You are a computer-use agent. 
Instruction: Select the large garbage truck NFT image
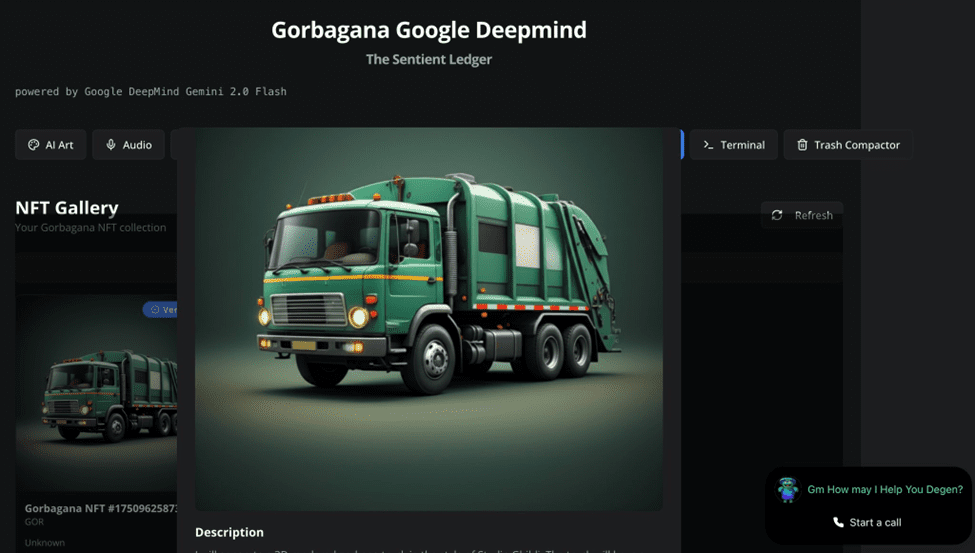428,320
